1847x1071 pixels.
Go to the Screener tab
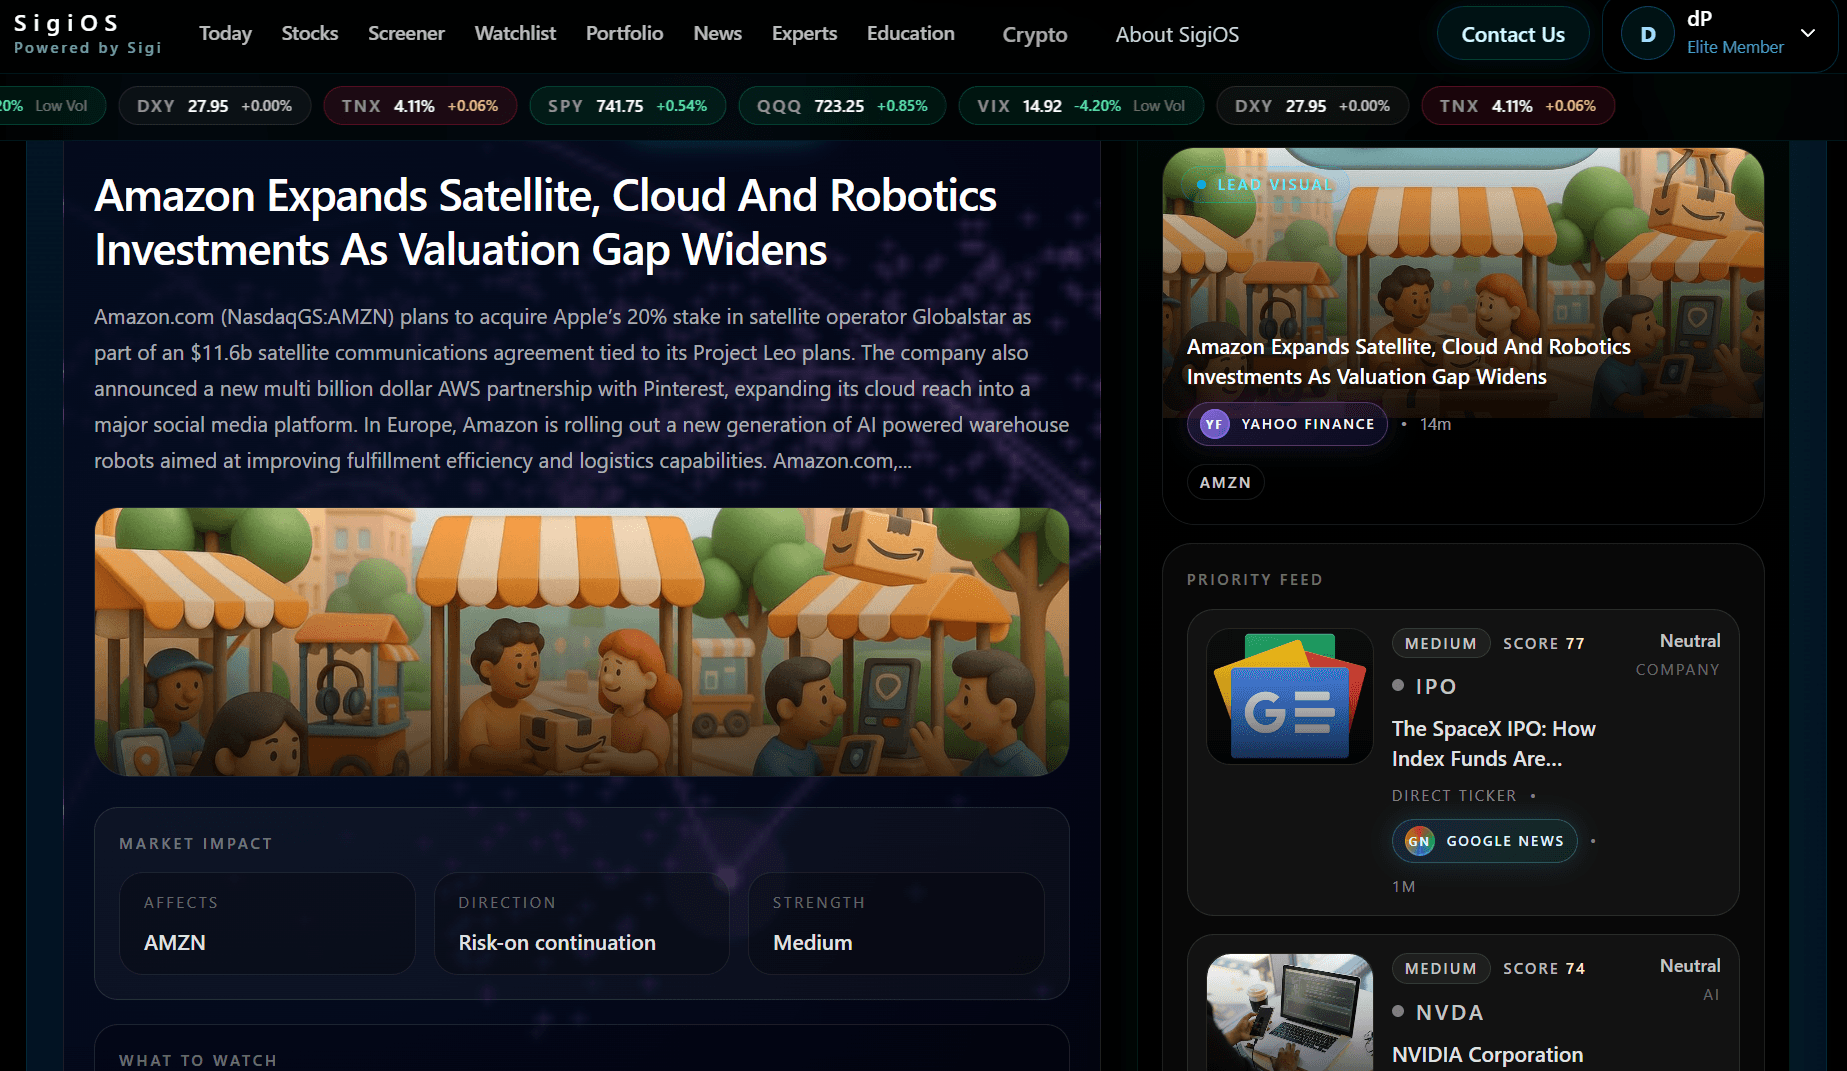pos(406,33)
